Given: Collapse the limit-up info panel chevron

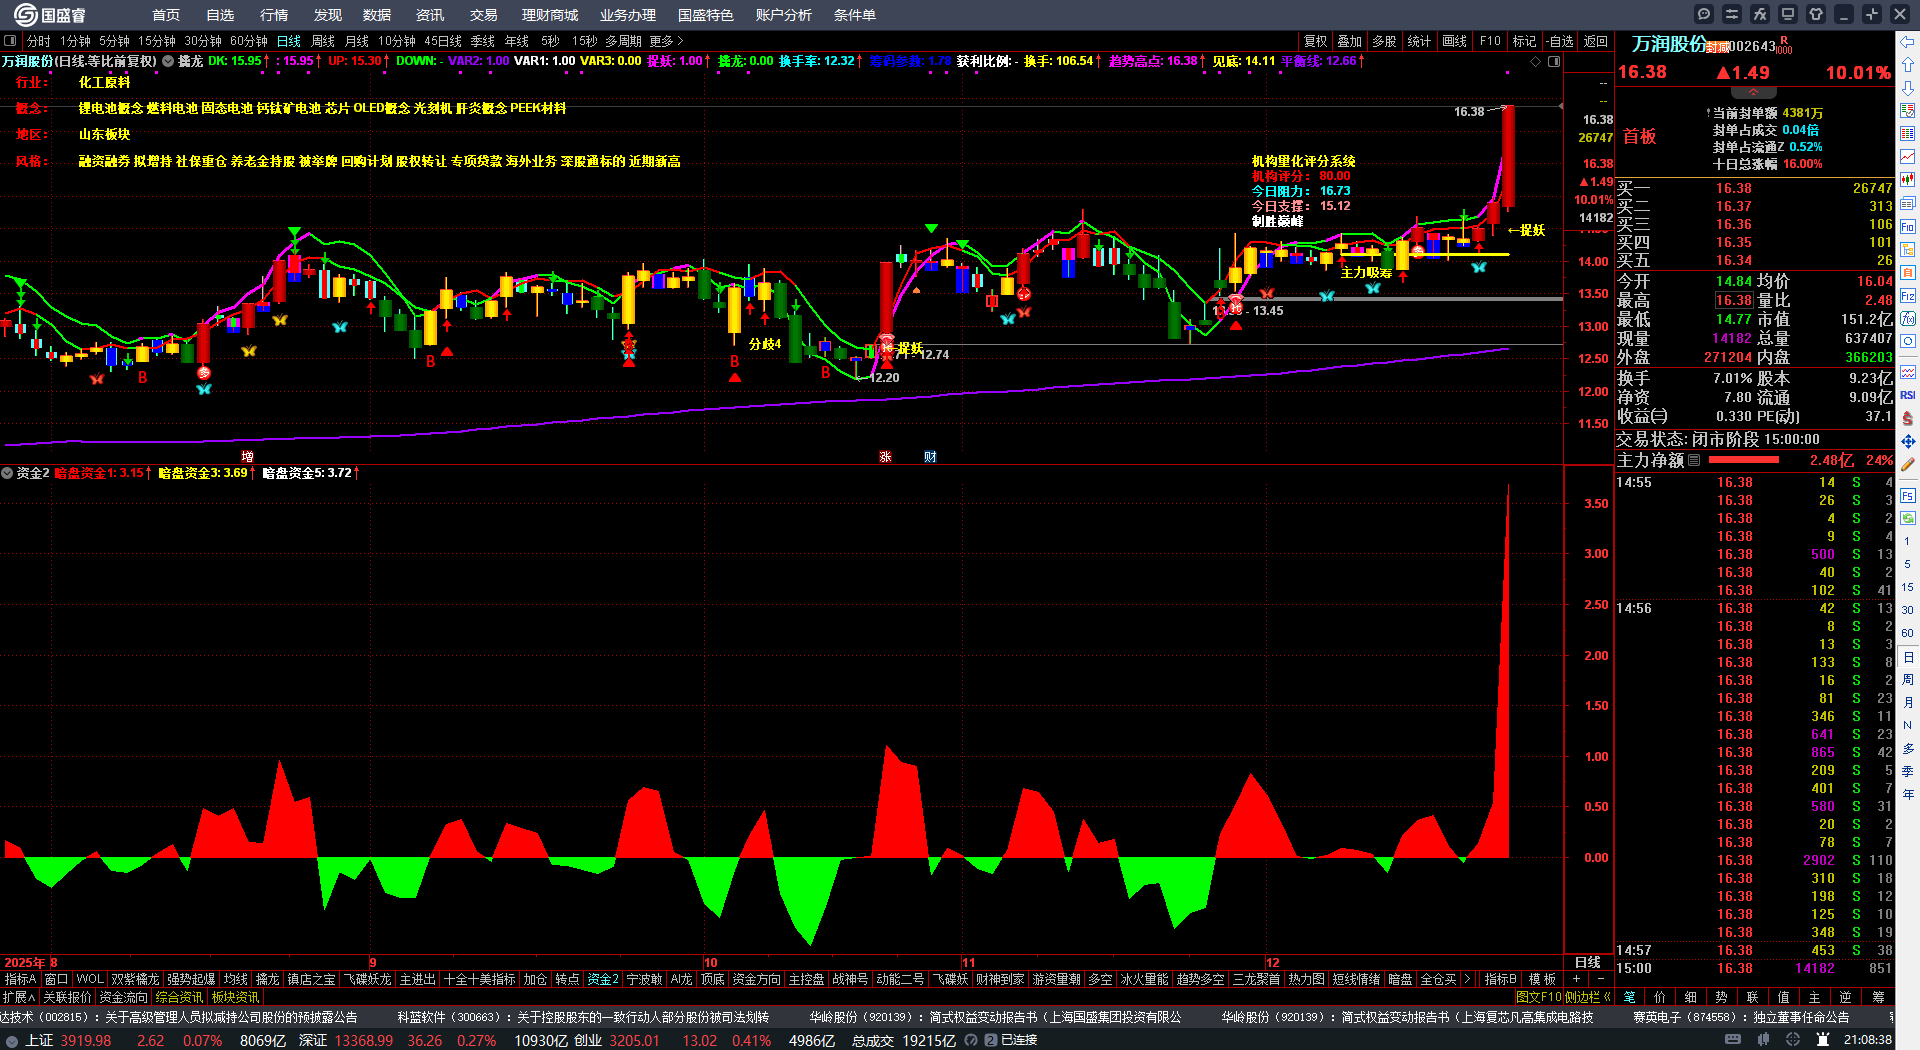Looking at the screenshot, I should coord(1753,92).
